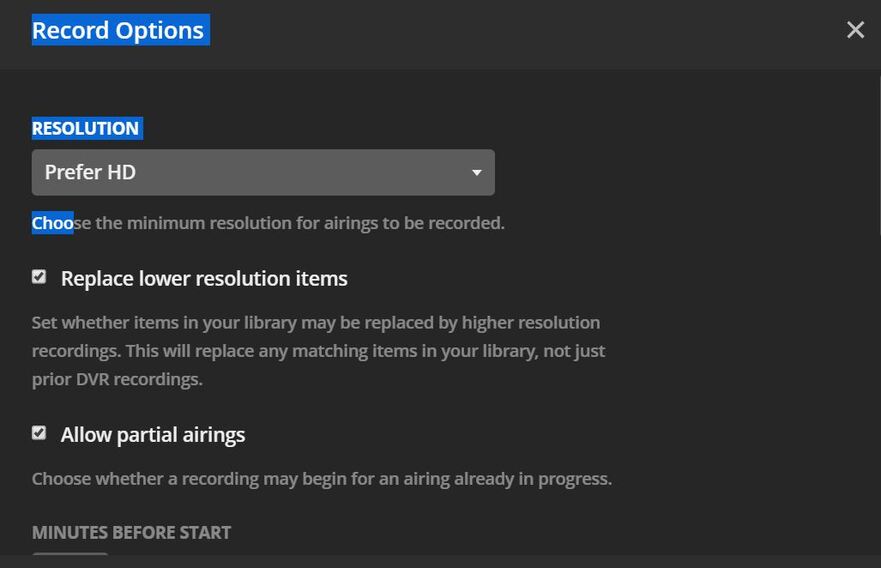
Task: Click the highlighted "Choo" text selection
Action: pyautogui.click(x=52, y=223)
